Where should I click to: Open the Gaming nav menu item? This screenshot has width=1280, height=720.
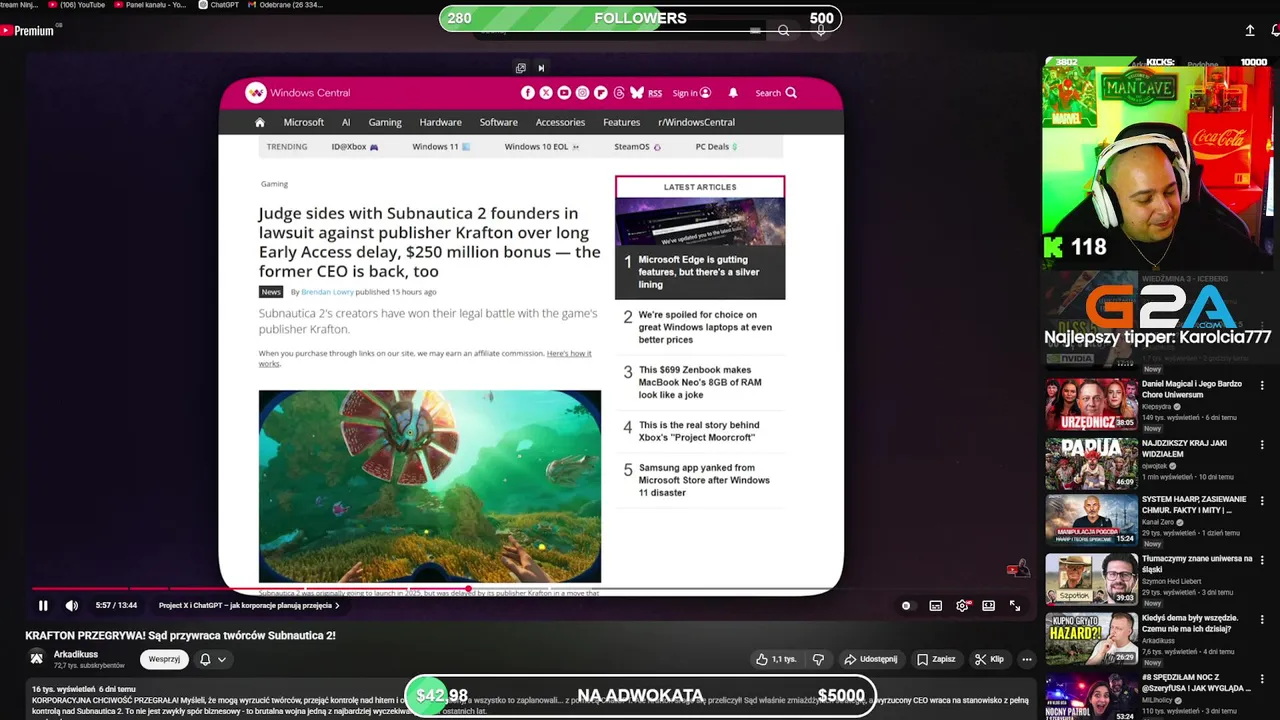(385, 122)
